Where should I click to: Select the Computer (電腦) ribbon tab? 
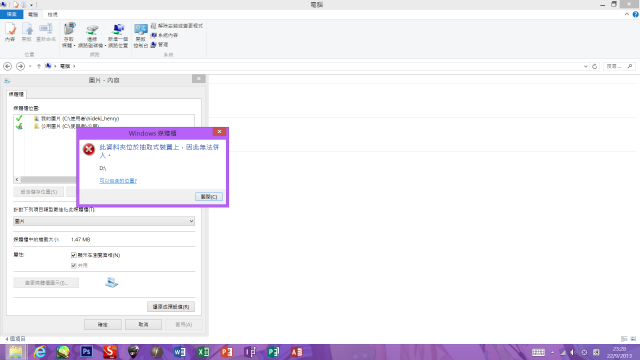point(33,14)
